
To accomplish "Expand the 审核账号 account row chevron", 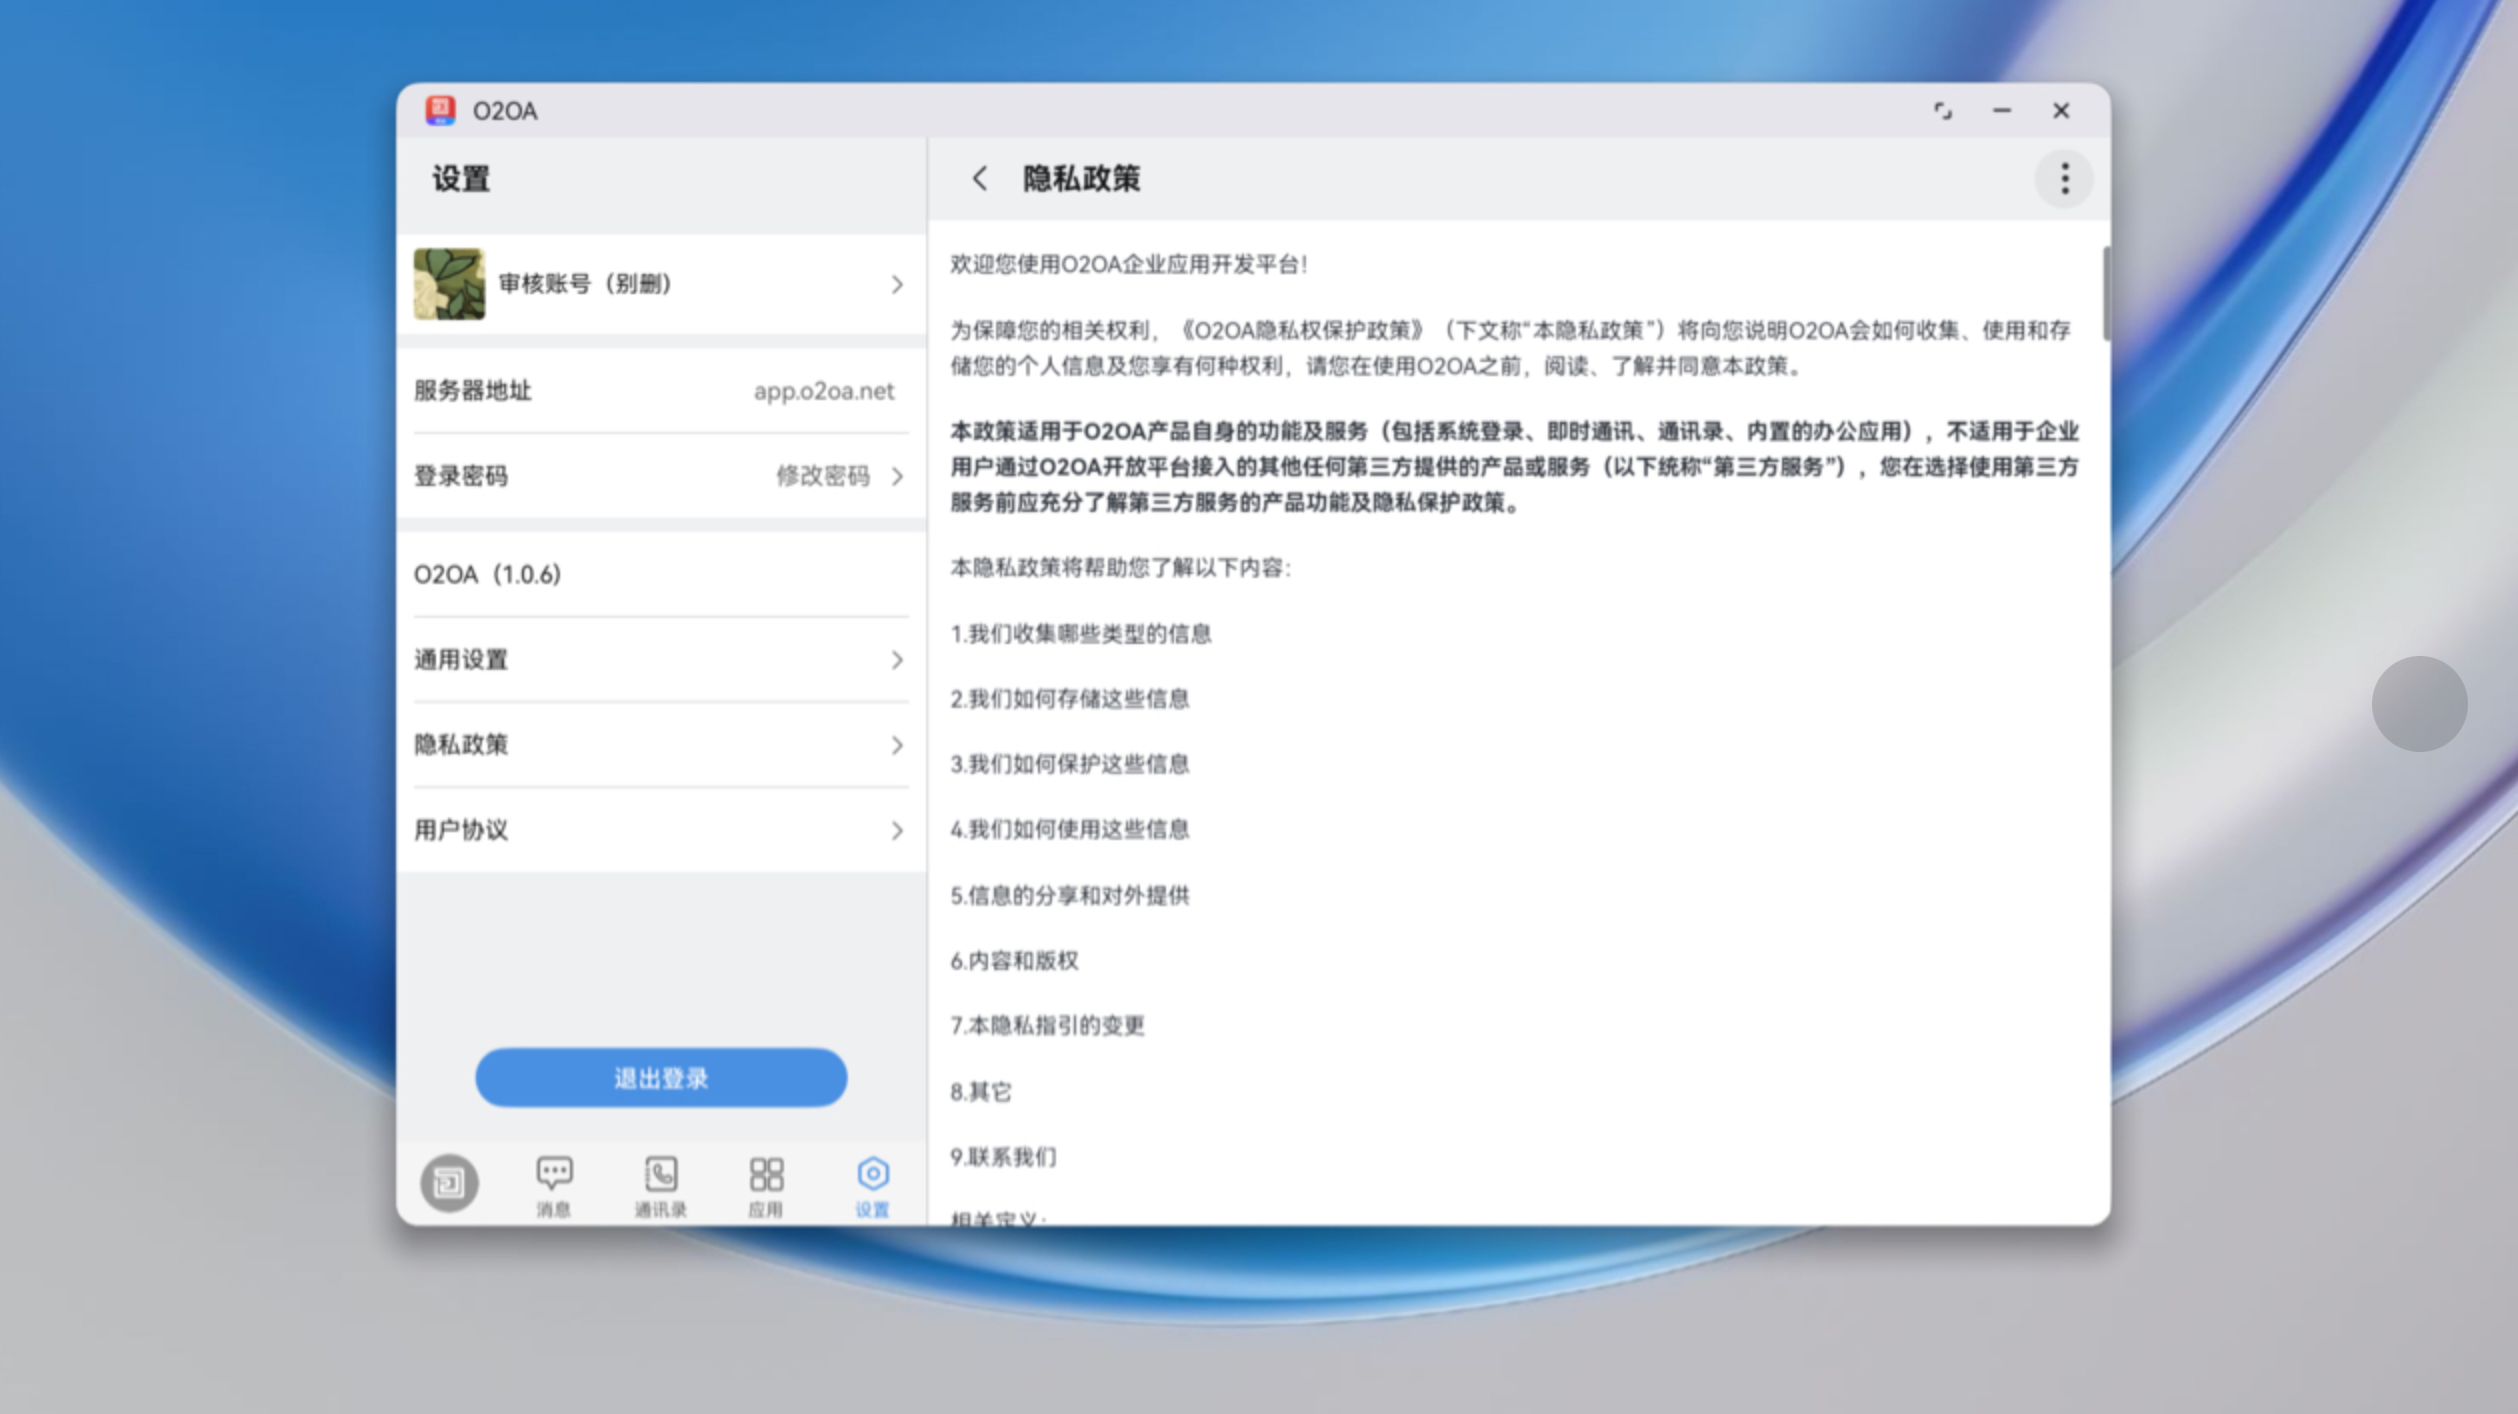I will point(897,285).
